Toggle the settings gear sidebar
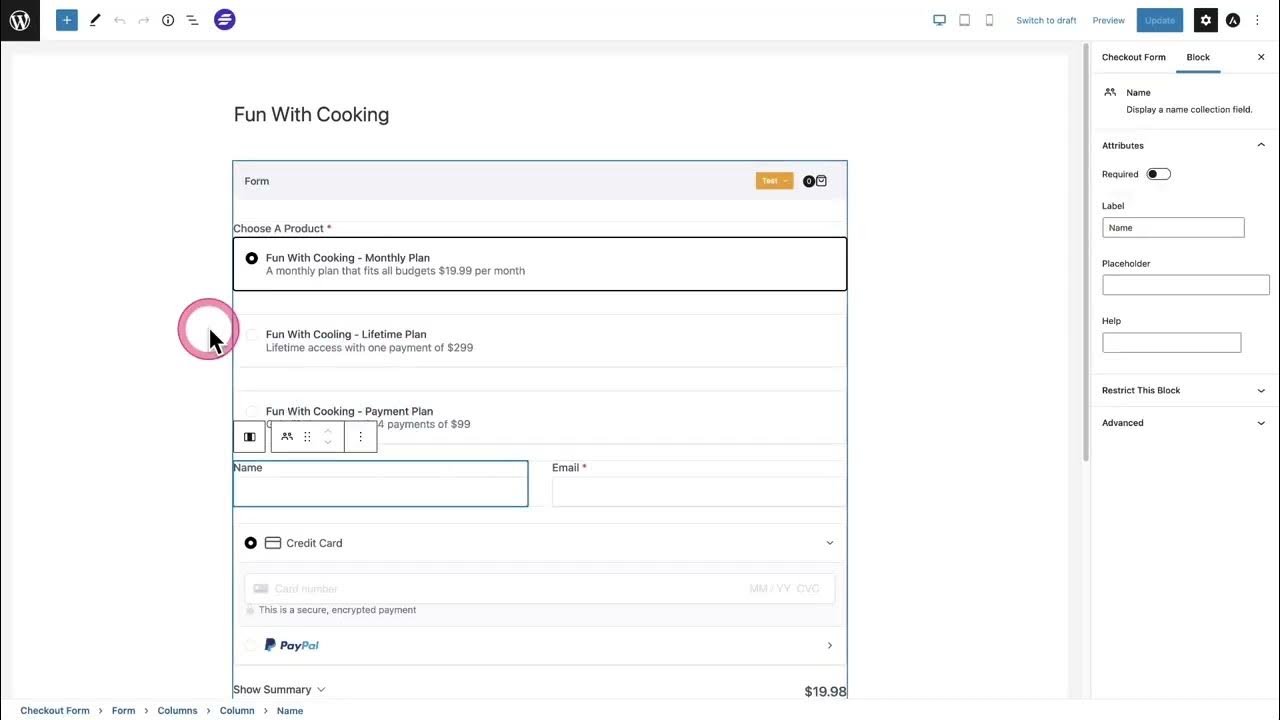 tap(1206, 20)
